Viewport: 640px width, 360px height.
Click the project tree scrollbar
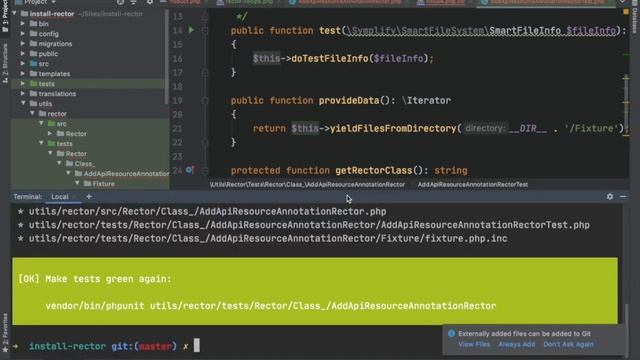click(166, 57)
